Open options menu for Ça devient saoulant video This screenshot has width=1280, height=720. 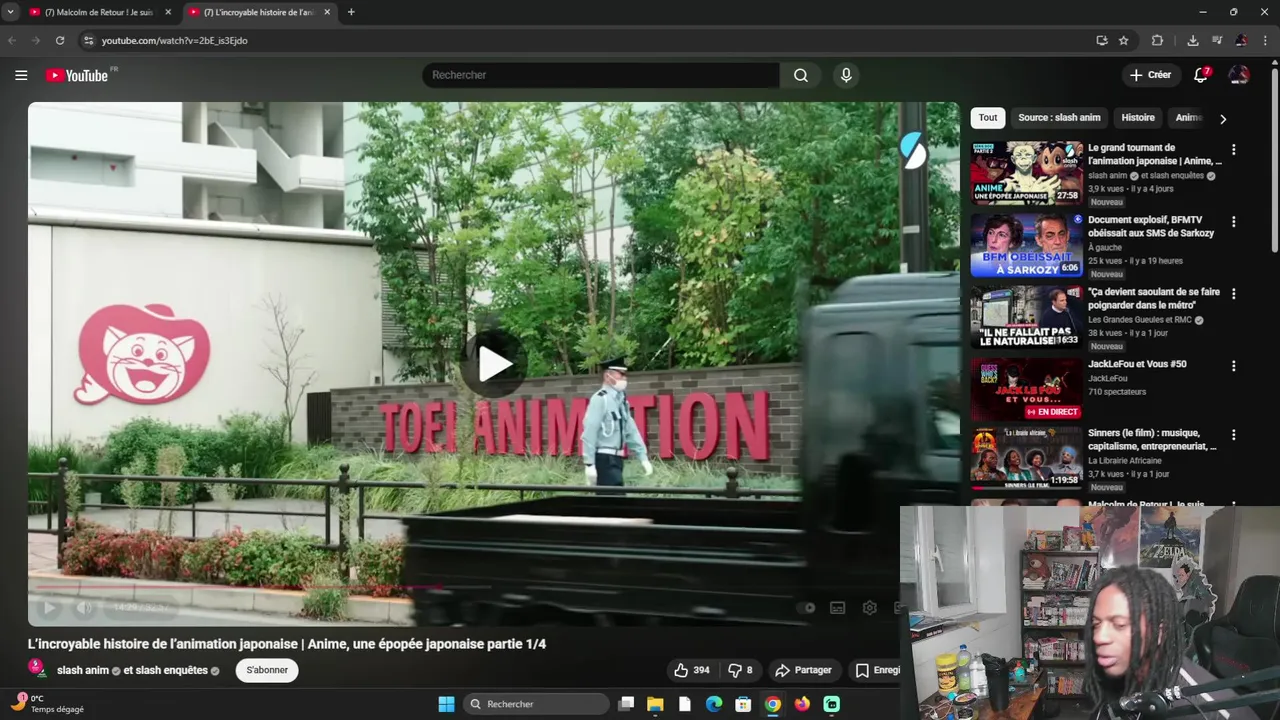click(1233, 294)
